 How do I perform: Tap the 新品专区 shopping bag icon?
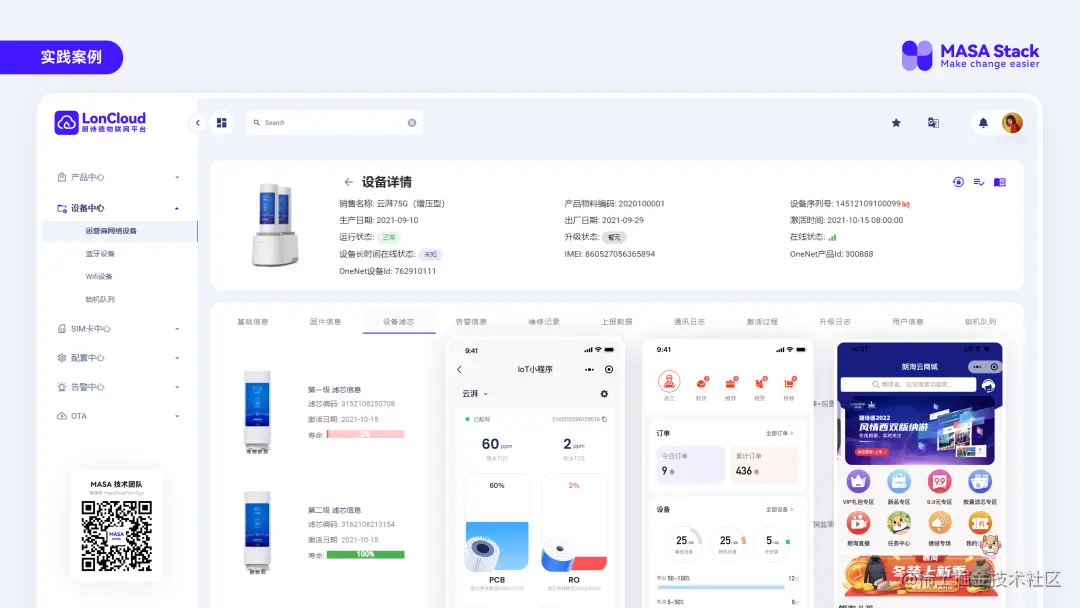tap(899, 483)
